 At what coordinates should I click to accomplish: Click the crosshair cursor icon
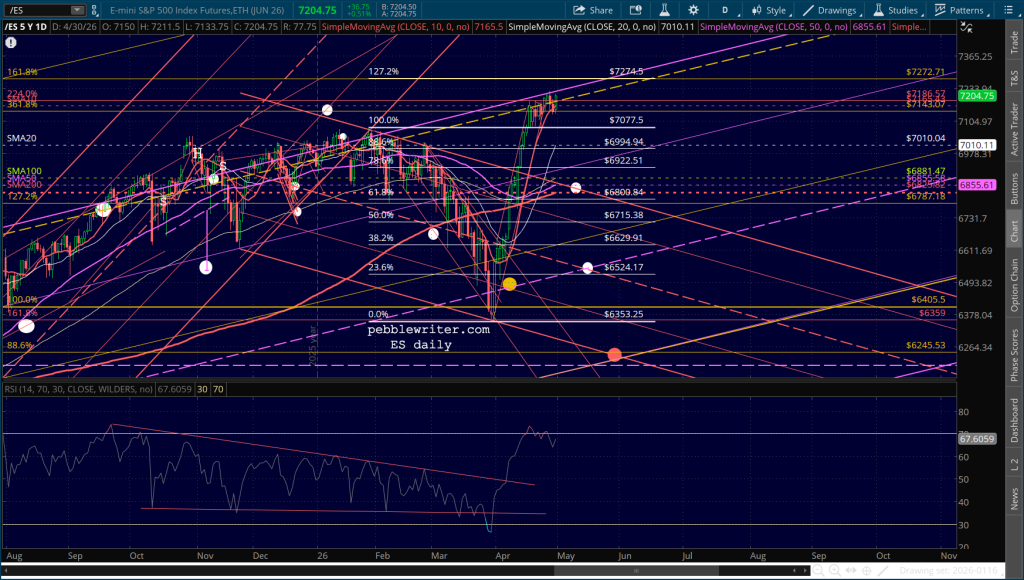click(867, 571)
